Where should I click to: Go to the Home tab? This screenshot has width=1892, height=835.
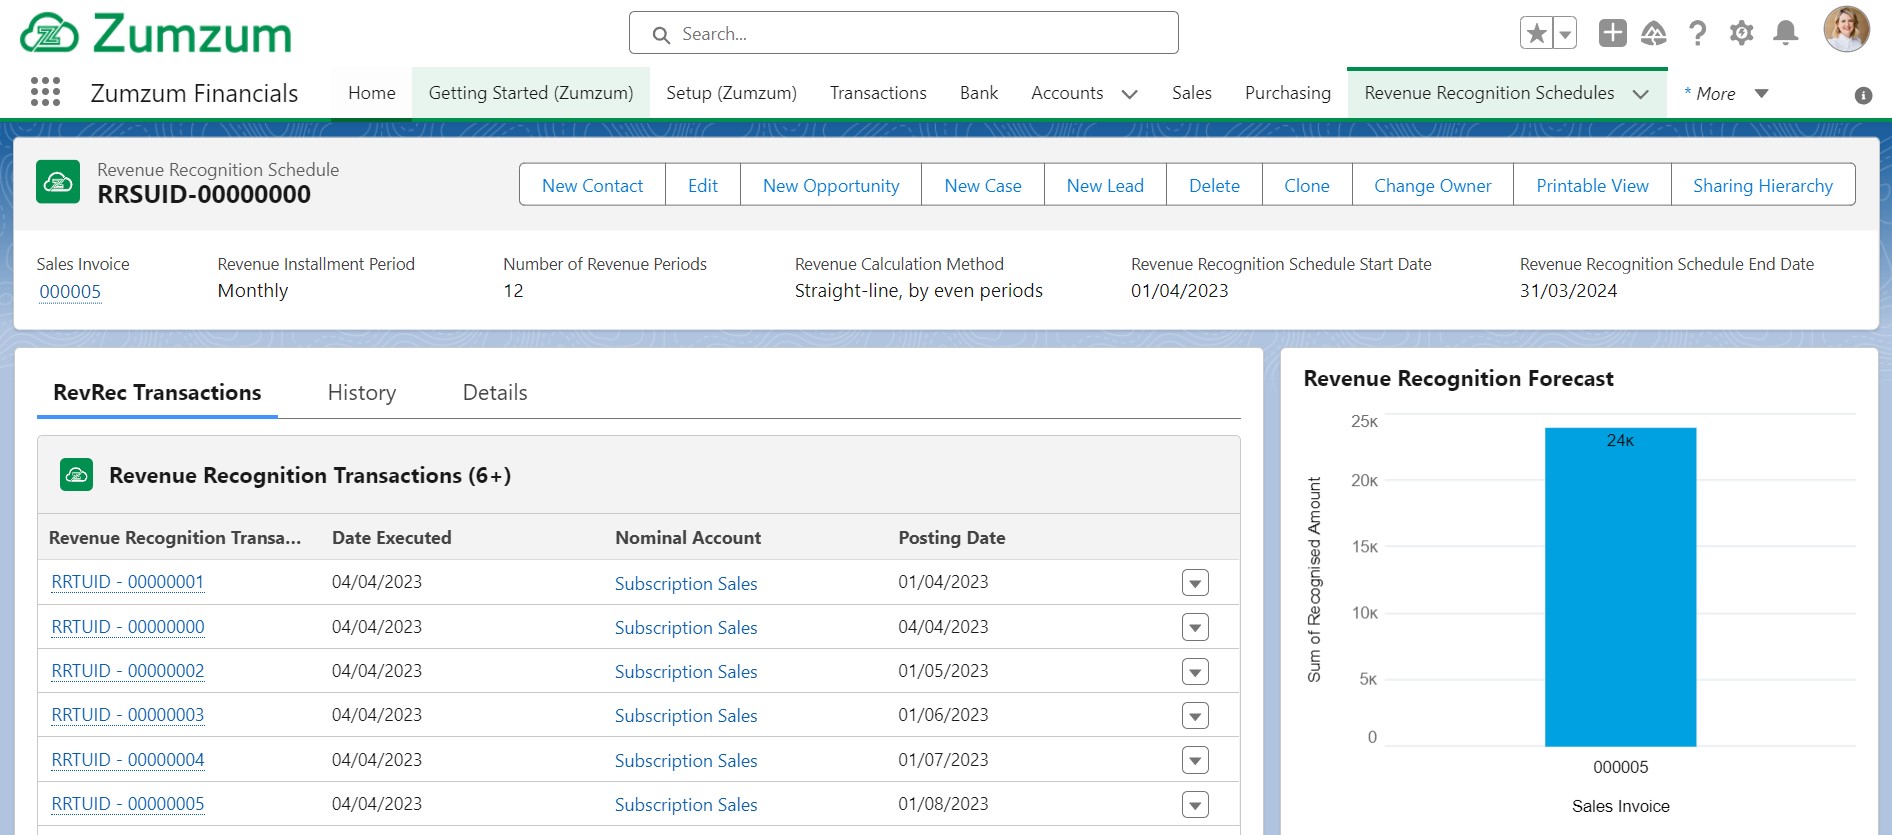point(372,93)
